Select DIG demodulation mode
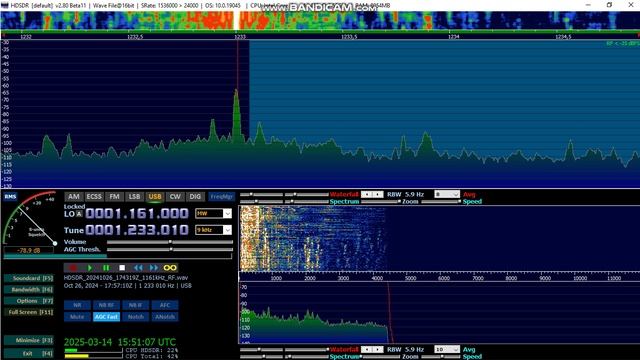The height and width of the screenshot is (360, 640). pyautogui.click(x=195, y=197)
